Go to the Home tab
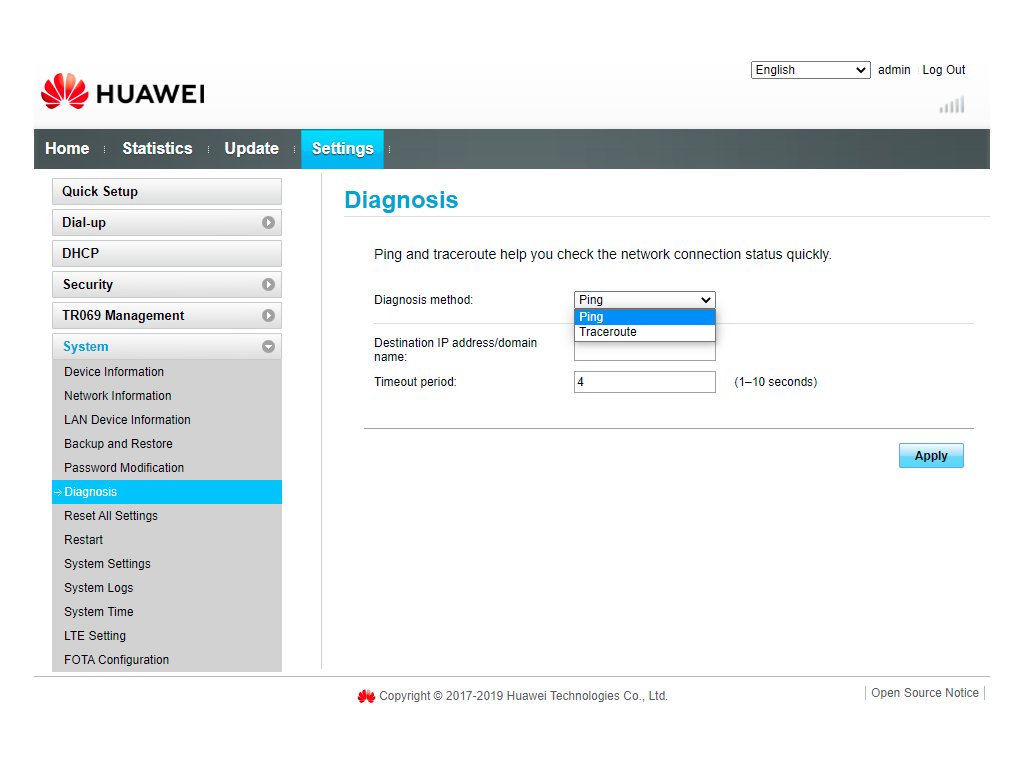The image size is (1024, 768). tap(67, 149)
